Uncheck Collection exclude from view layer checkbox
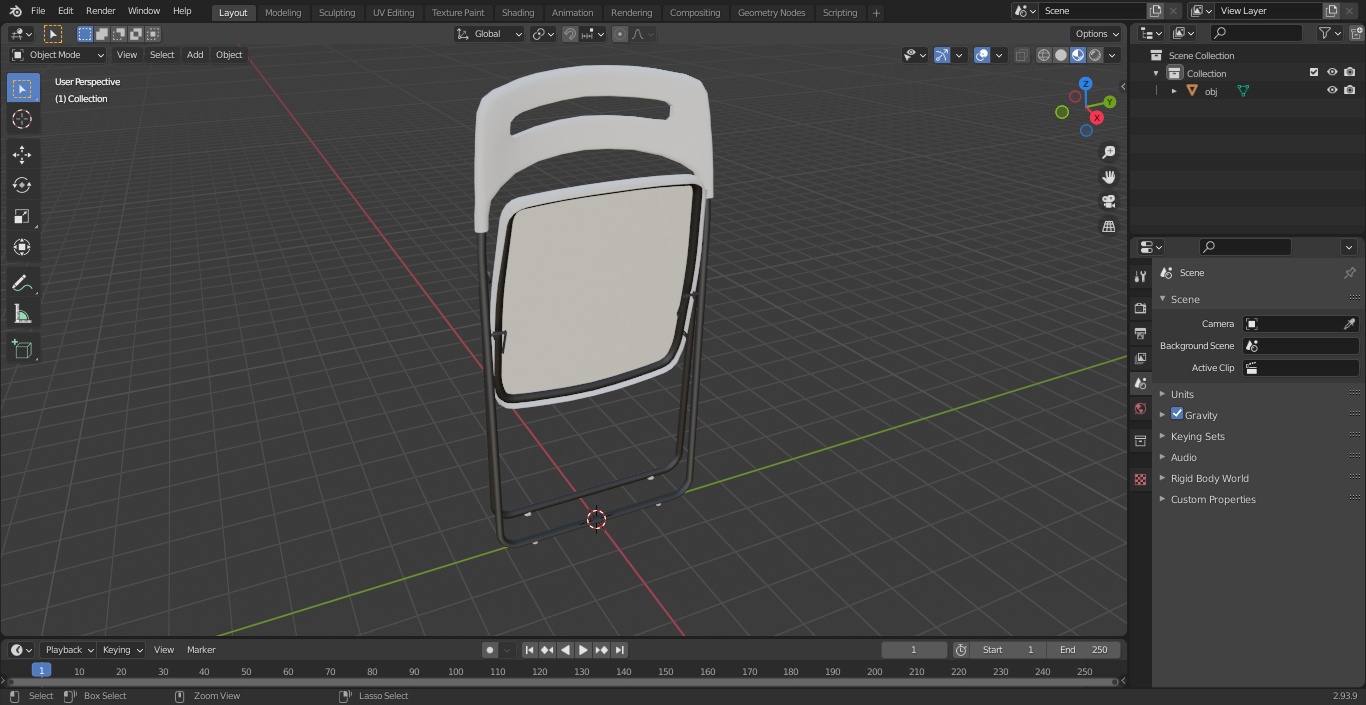This screenshot has height=705, width=1366. tap(1314, 72)
